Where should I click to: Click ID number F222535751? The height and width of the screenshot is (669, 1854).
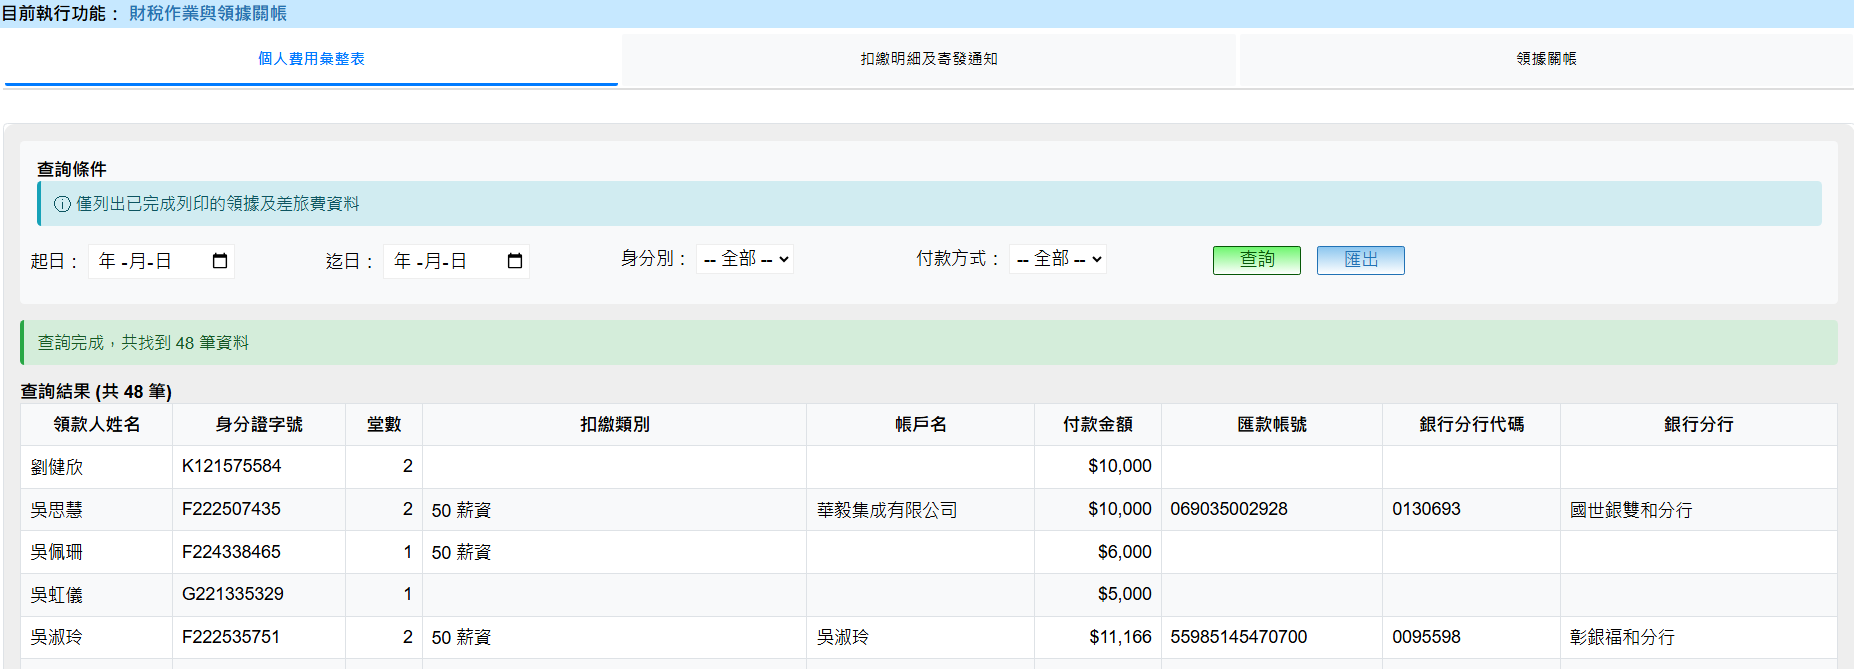232,637
